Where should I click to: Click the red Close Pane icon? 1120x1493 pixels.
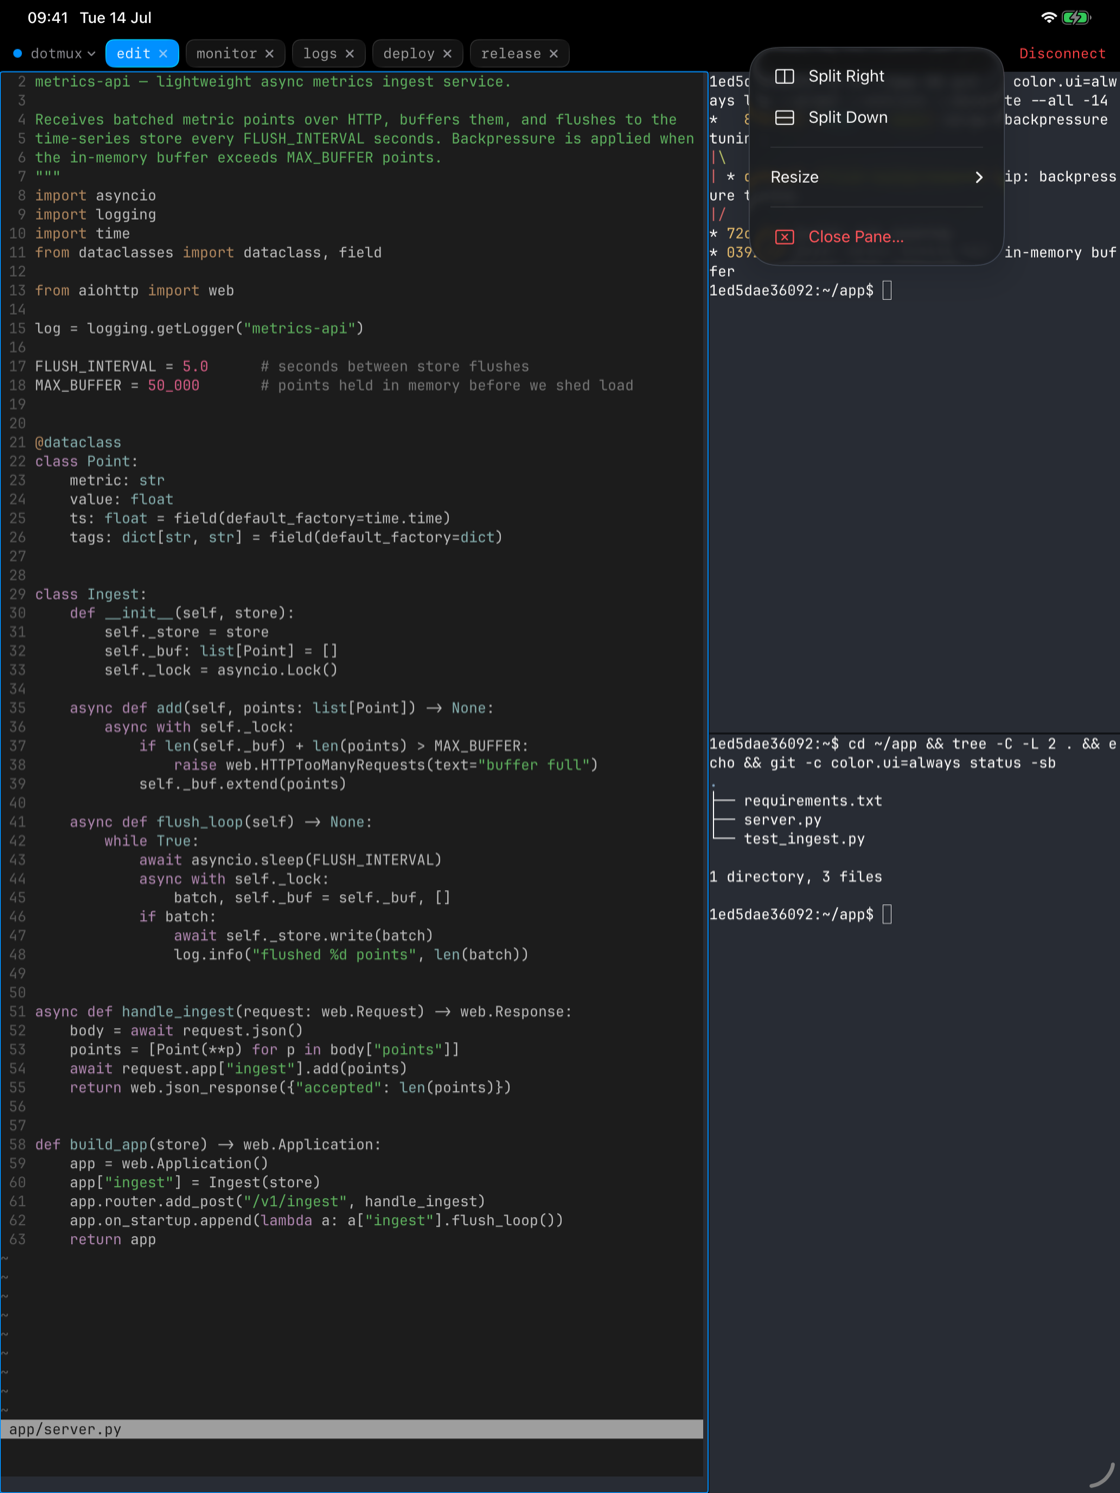click(x=785, y=237)
